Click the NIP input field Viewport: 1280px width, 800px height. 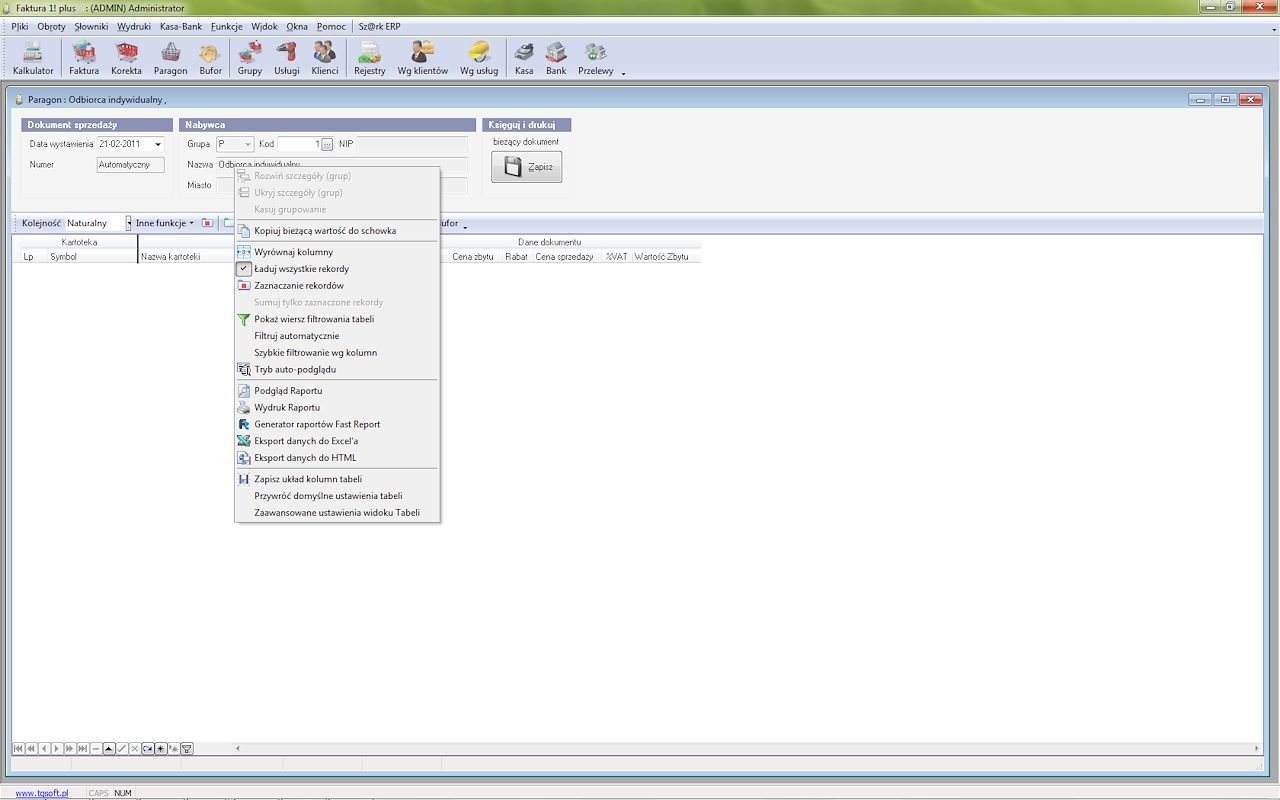(412, 144)
